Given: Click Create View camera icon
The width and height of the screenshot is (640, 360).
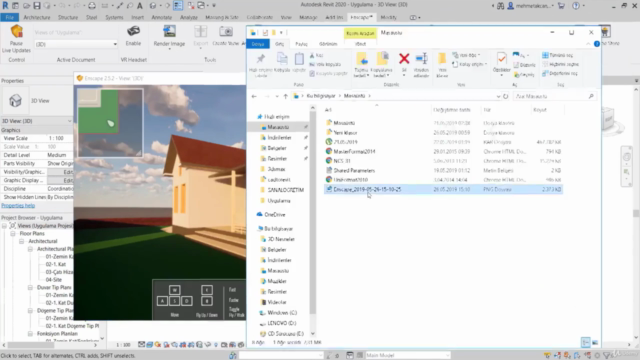Looking at the screenshot, I should pos(225,32).
